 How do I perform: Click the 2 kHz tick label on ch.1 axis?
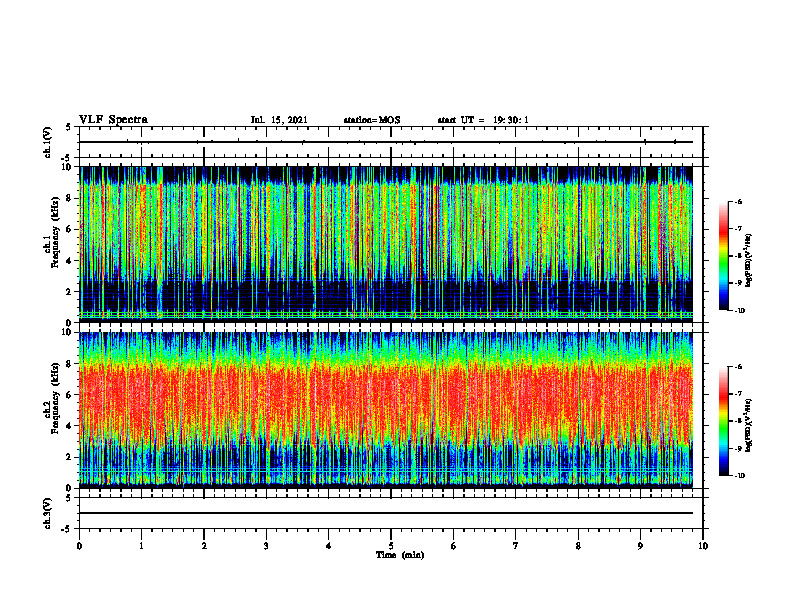tap(70, 292)
